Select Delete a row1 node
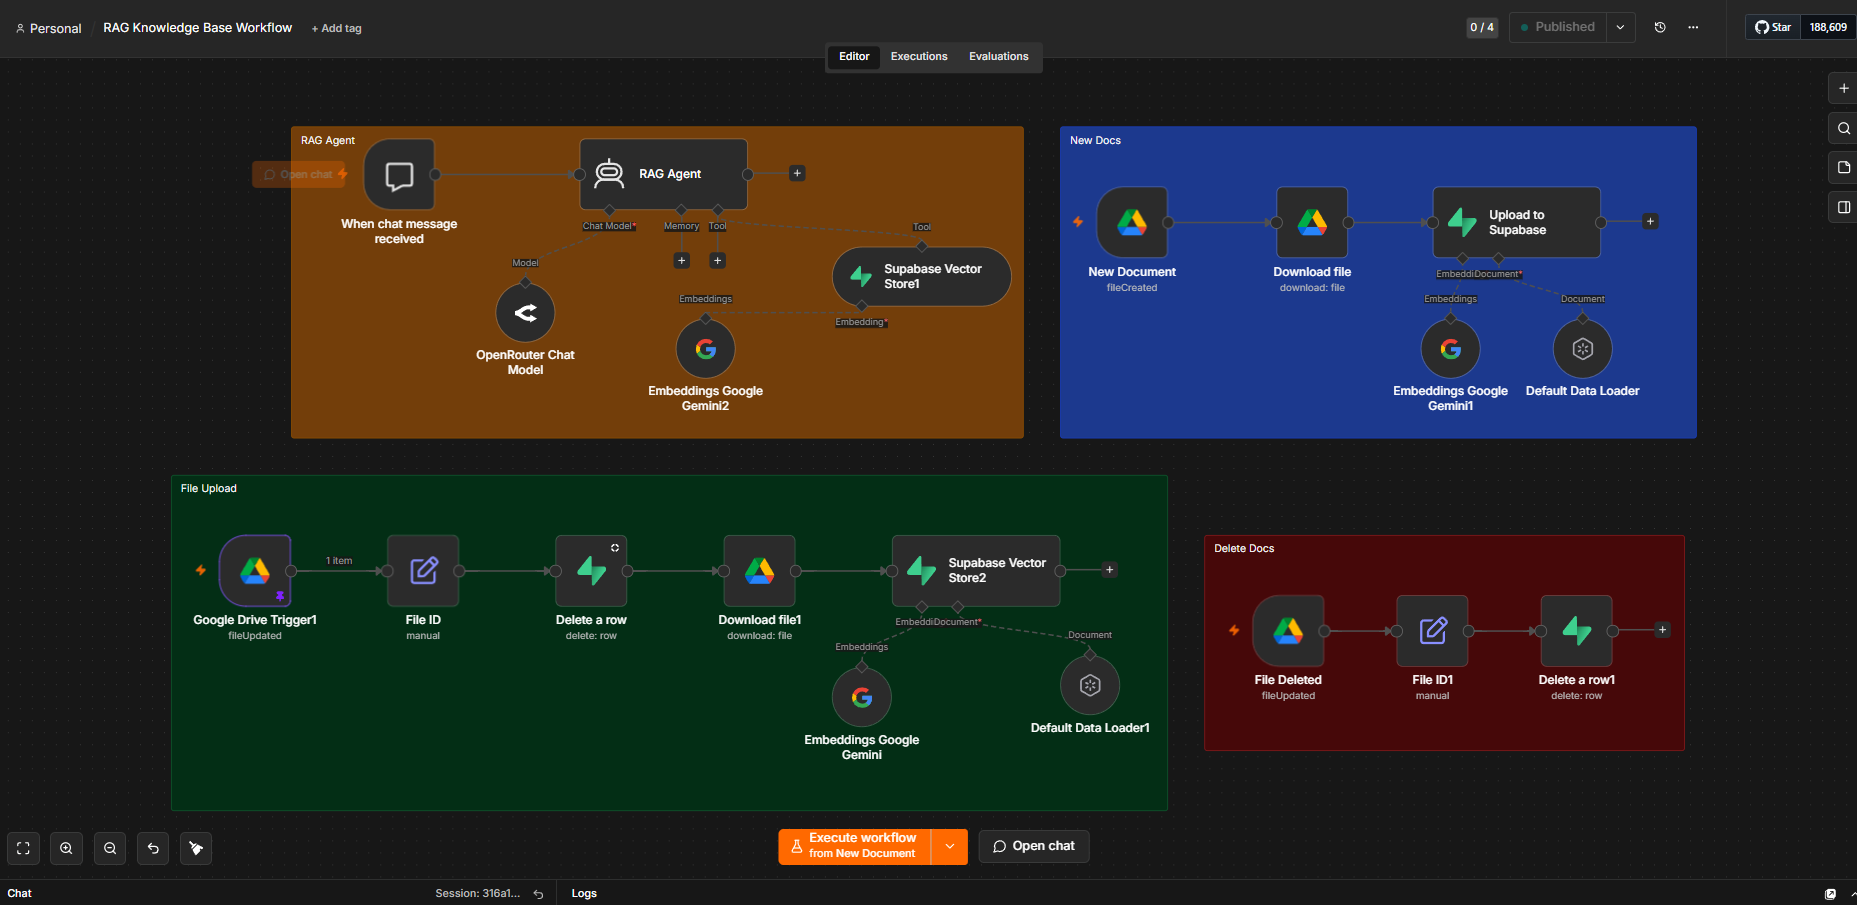The height and width of the screenshot is (905, 1857). click(1577, 631)
